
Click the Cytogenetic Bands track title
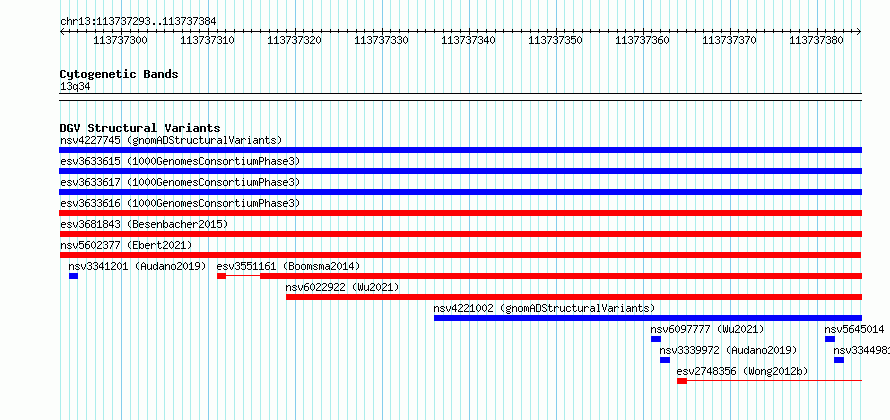(119, 74)
